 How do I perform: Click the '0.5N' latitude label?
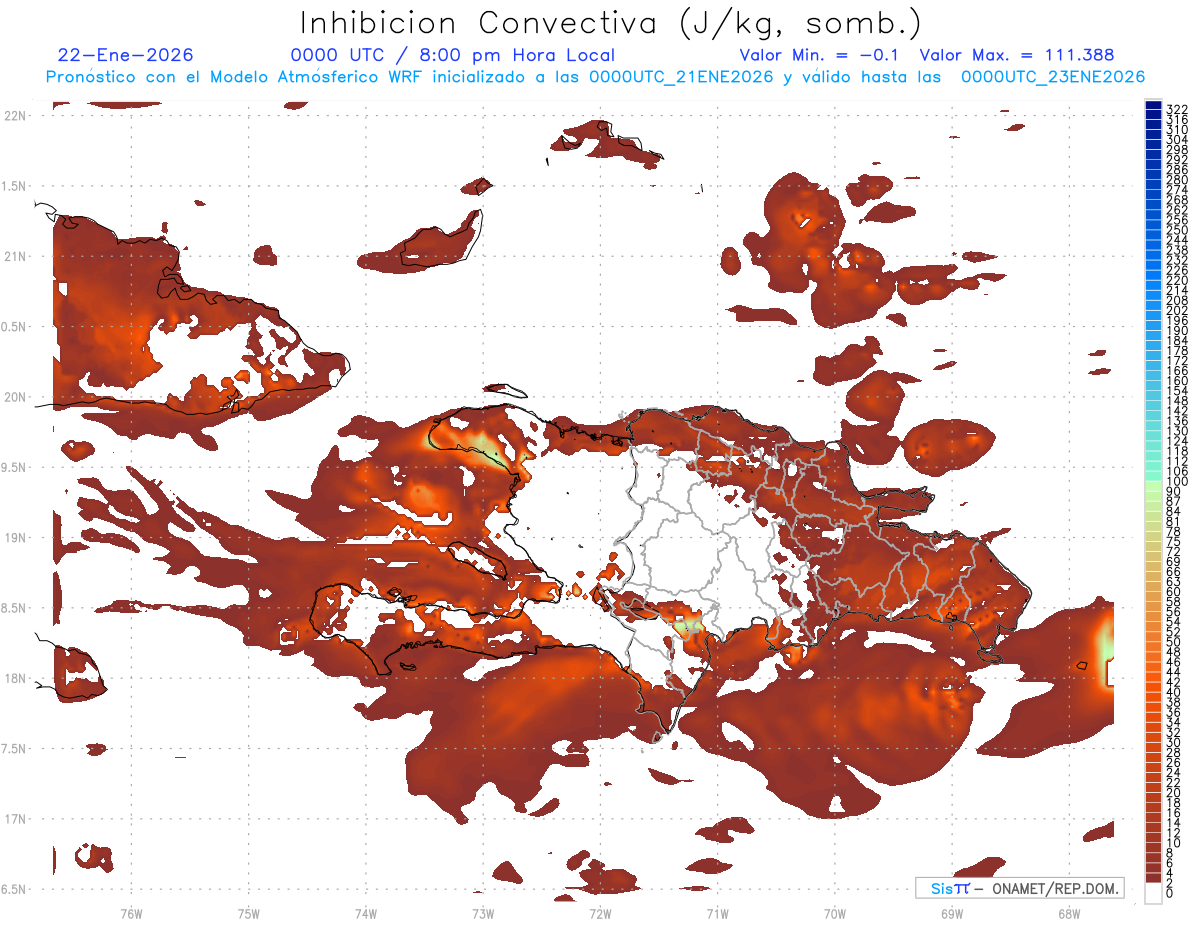click(x=15, y=327)
